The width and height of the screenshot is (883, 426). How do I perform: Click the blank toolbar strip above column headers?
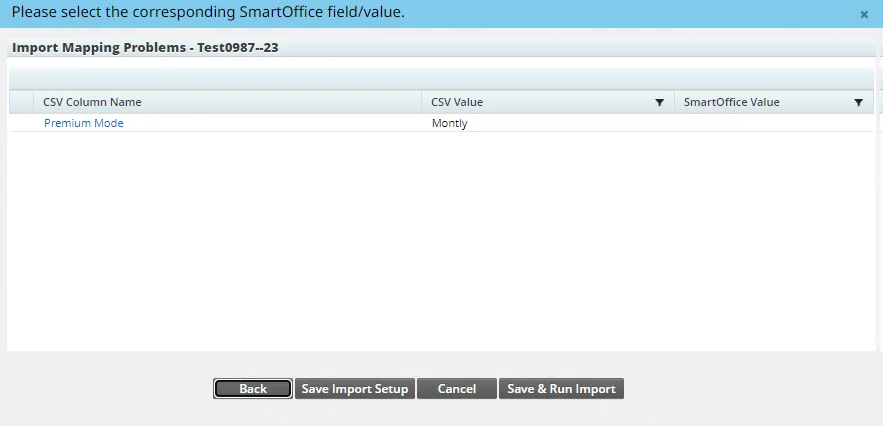coord(440,79)
